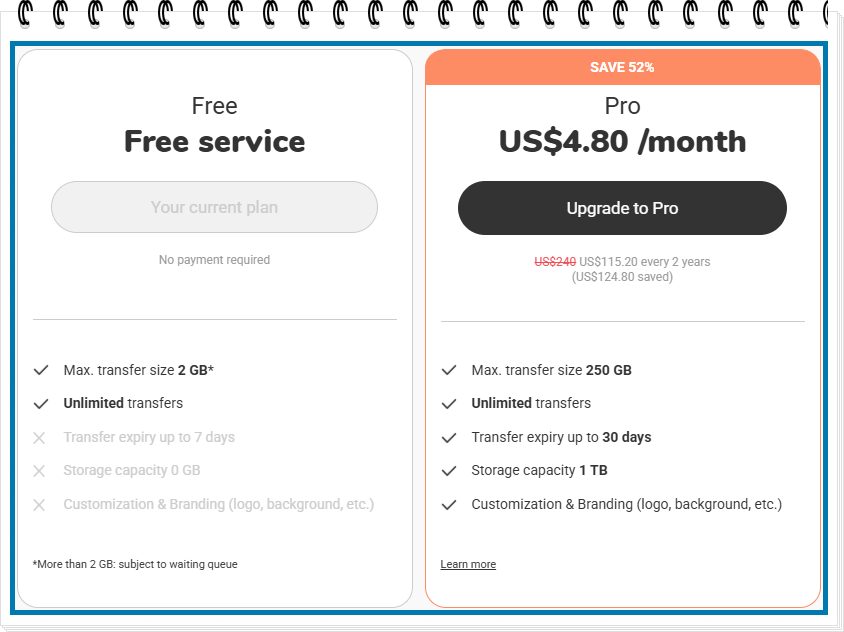Click the Pro plan title

(x=622, y=106)
